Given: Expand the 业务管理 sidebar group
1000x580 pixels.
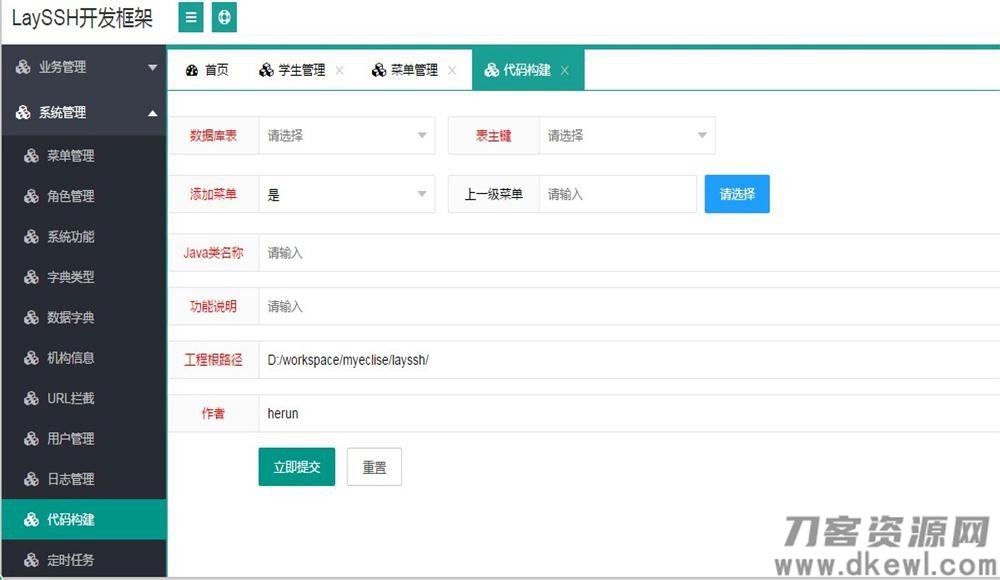Looking at the screenshot, I should coord(84,67).
